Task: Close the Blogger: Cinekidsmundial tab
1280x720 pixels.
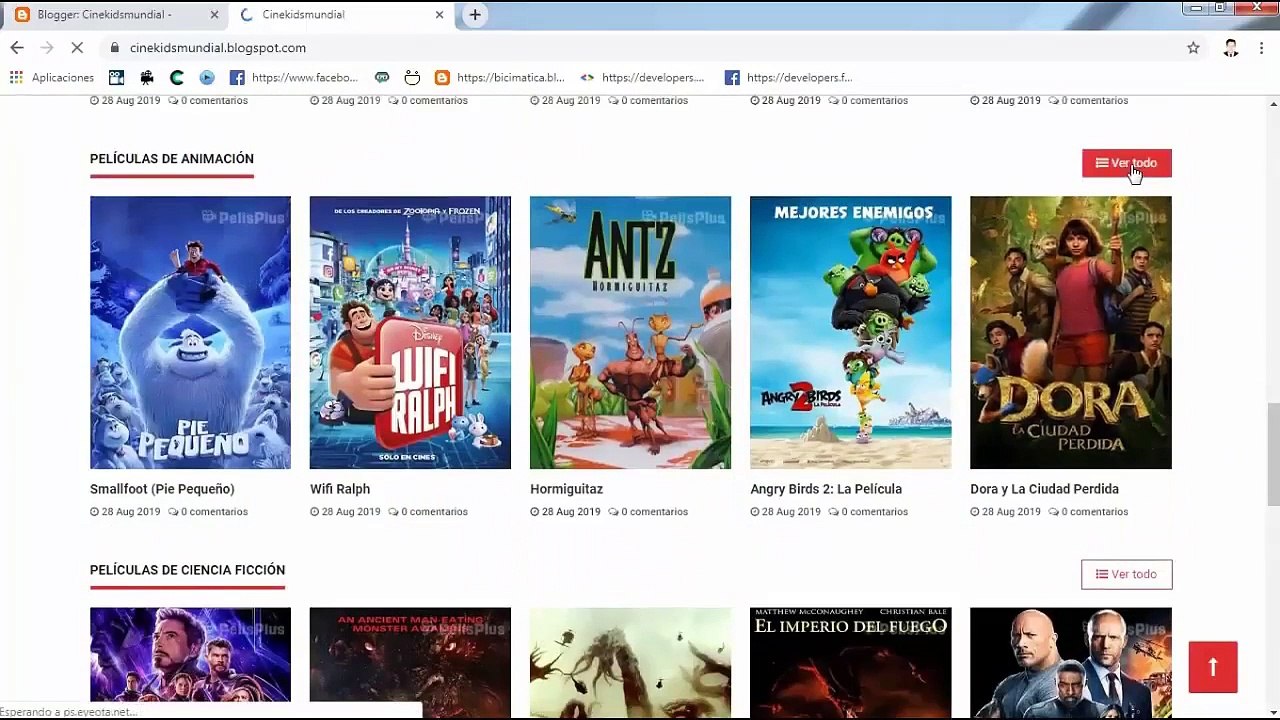Action: pyautogui.click(x=214, y=15)
